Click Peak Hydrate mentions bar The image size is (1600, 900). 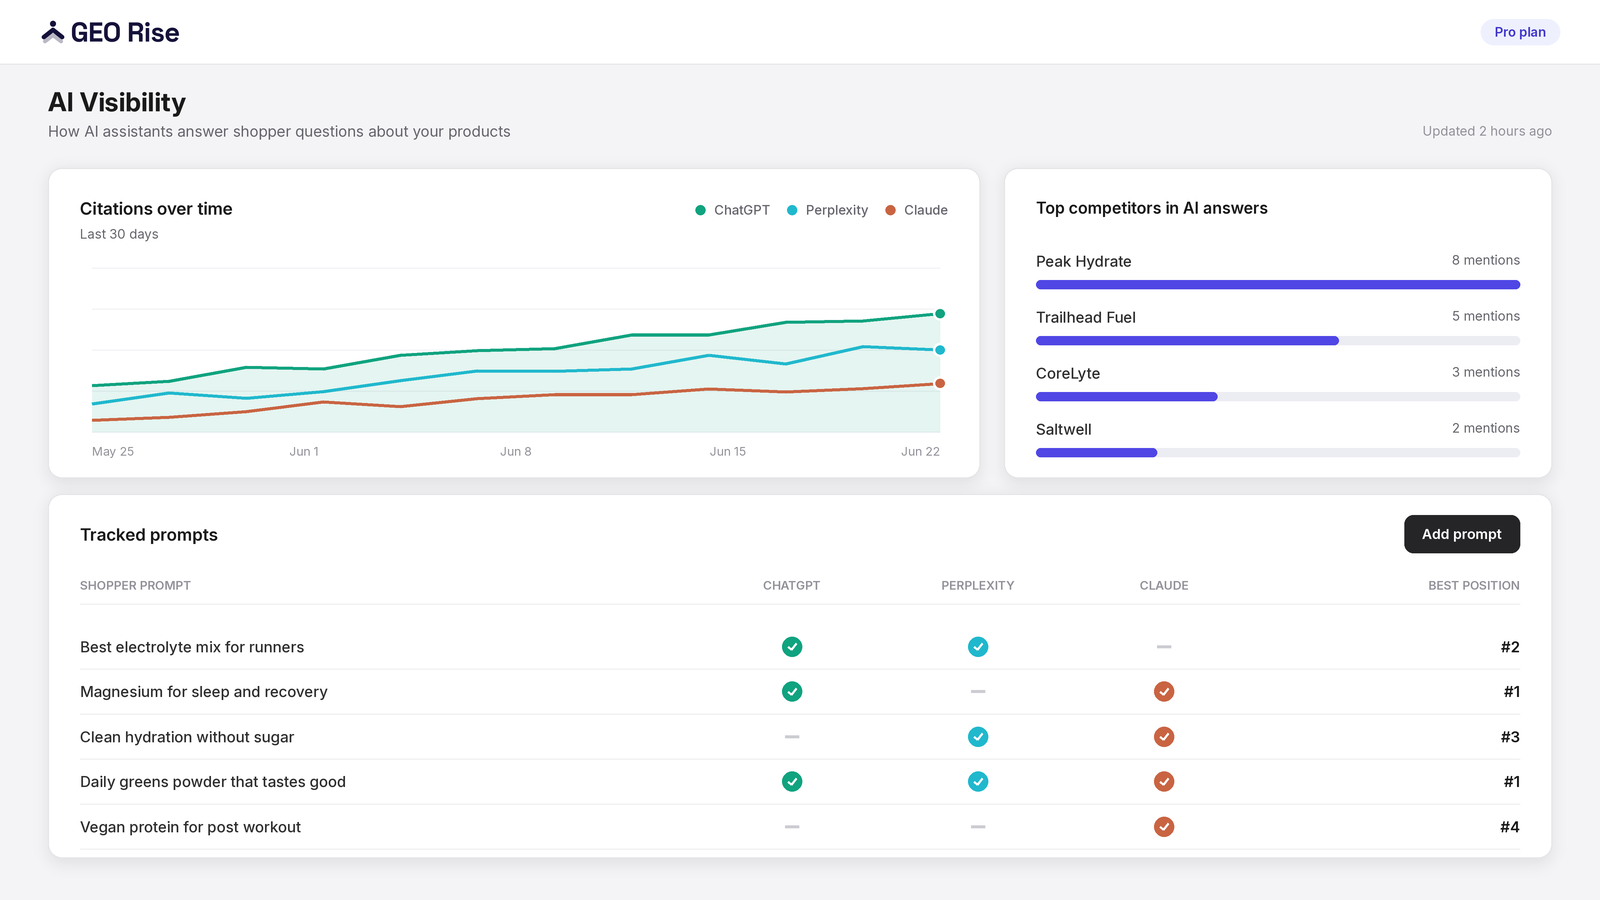click(x=1278, y=285)
